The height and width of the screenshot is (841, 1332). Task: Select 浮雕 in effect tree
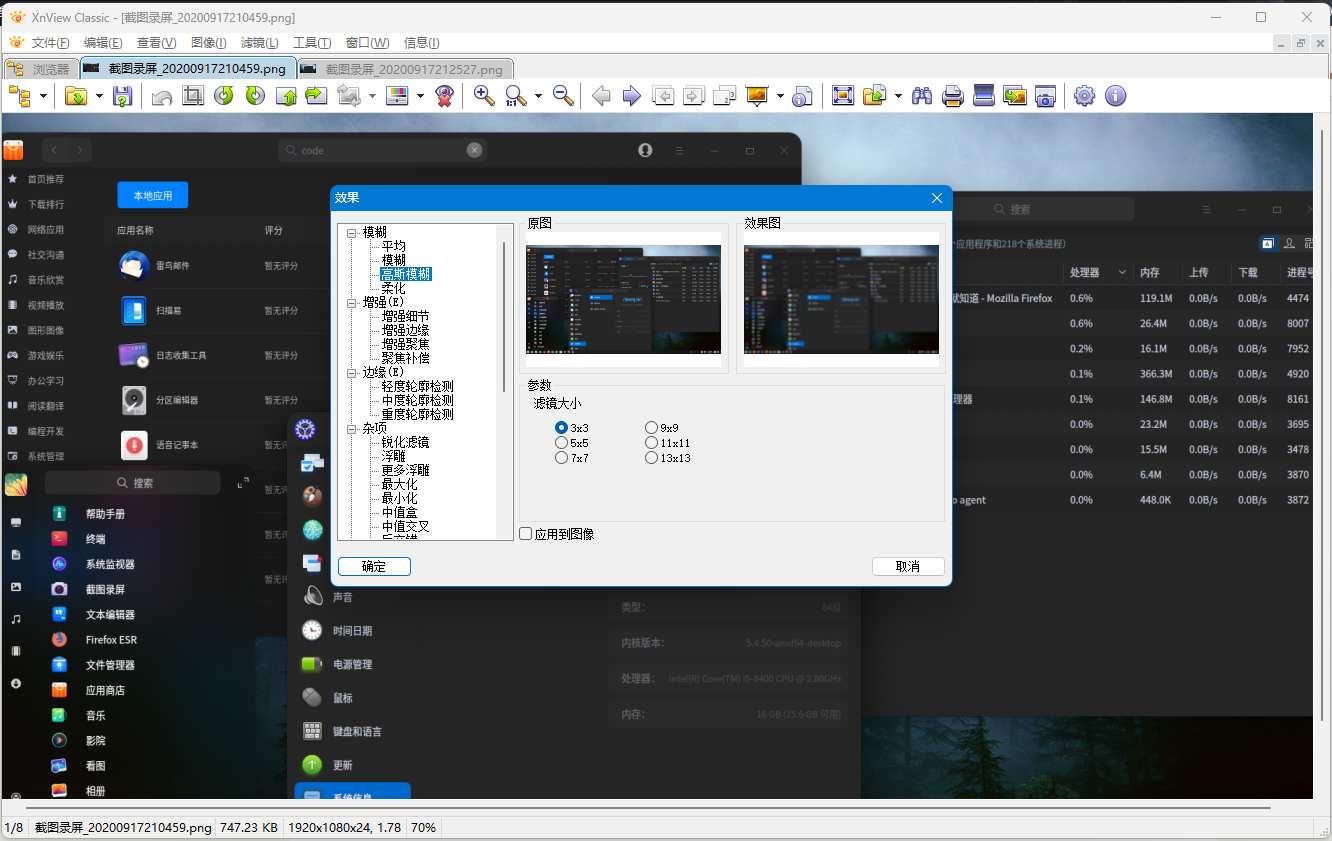coord(394,456)
